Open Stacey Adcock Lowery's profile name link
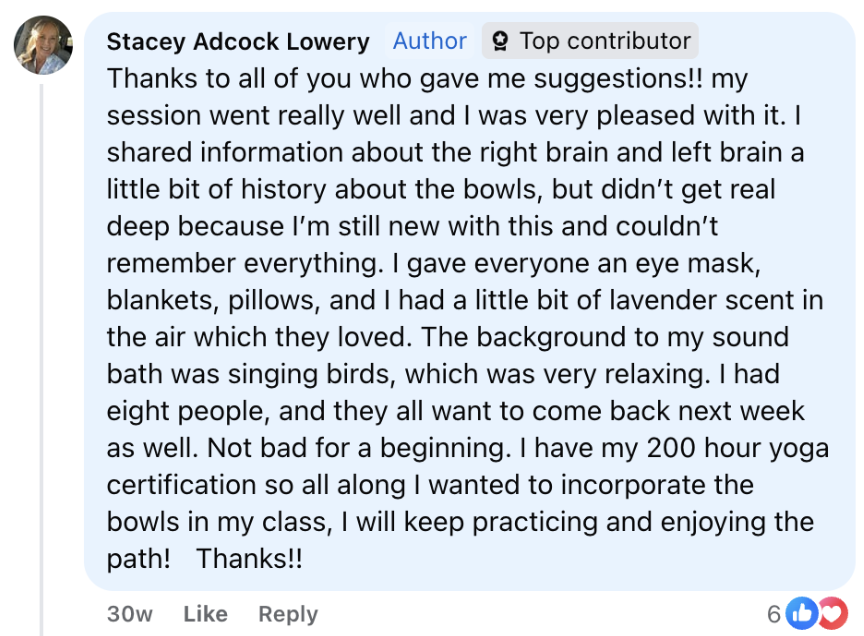The image size is (864, 636). [x=238, y=42]
